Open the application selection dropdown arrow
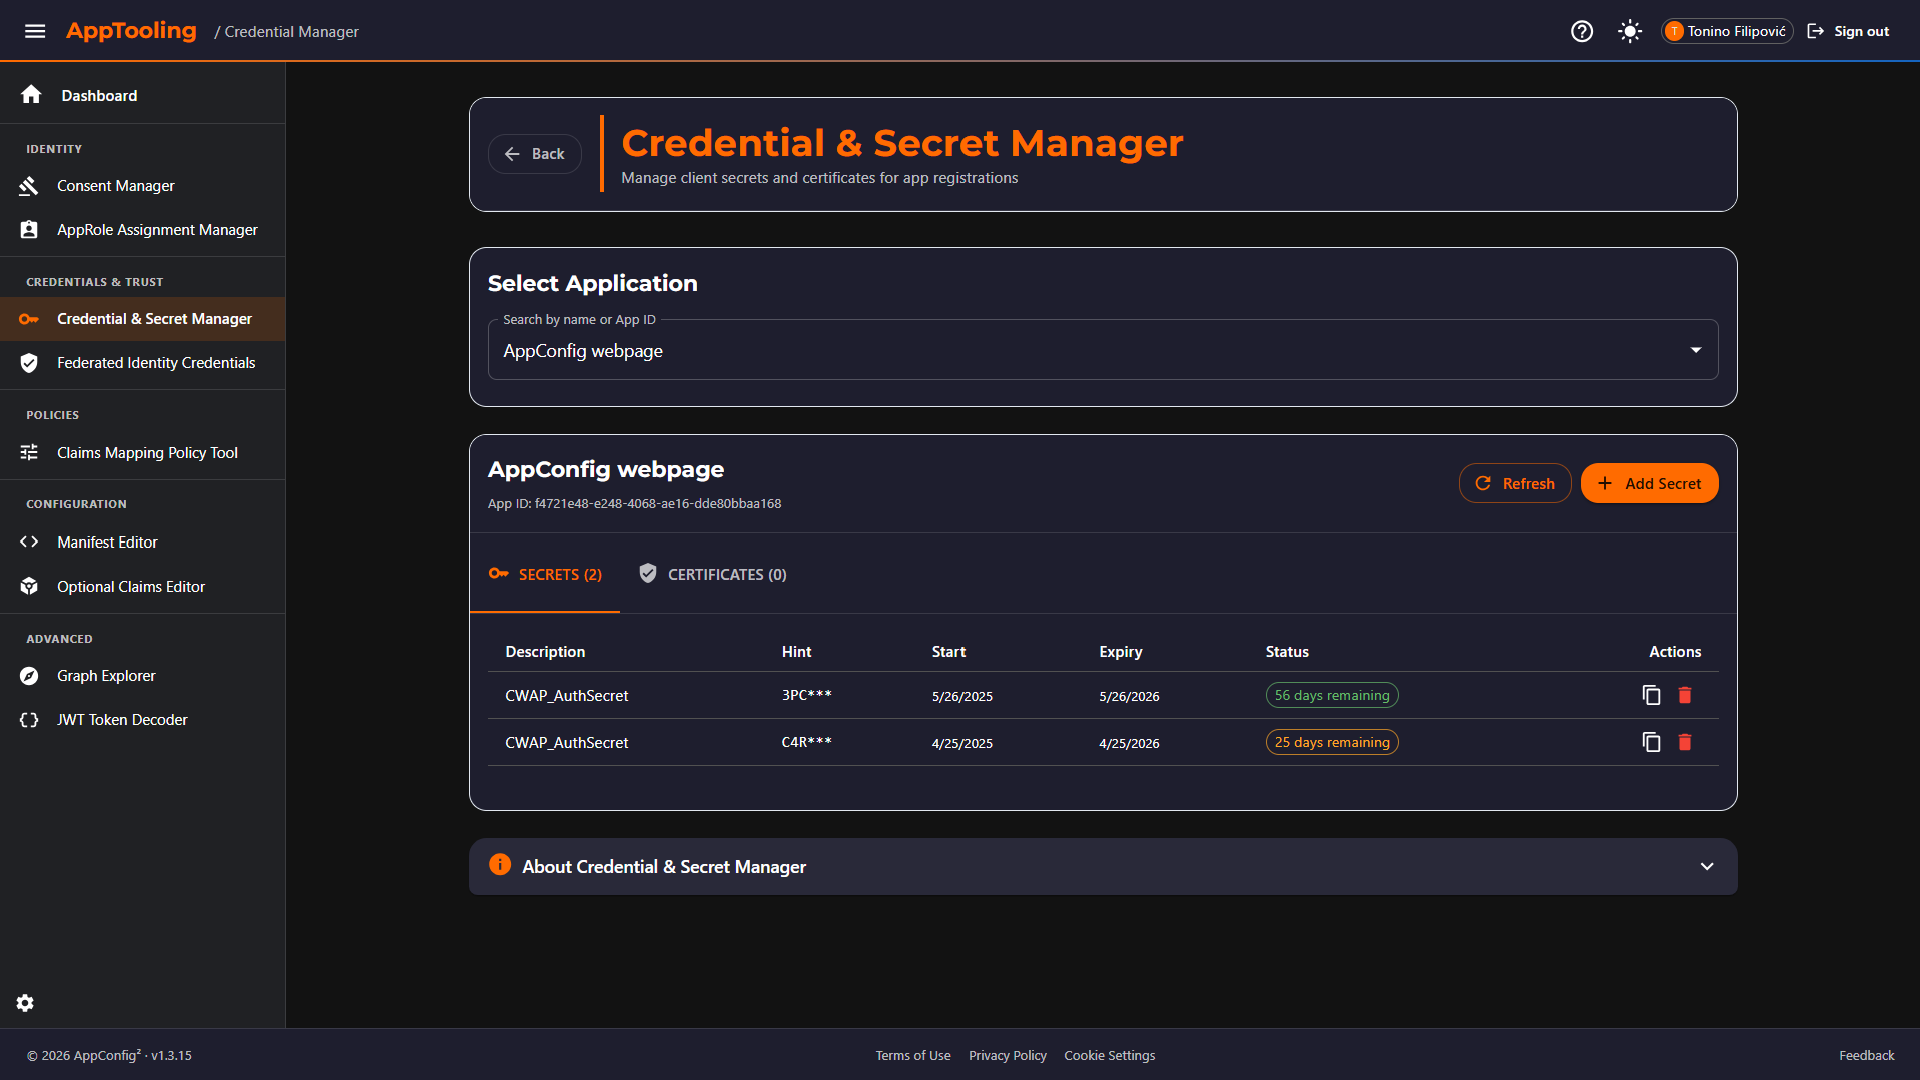 (1695, 350)
